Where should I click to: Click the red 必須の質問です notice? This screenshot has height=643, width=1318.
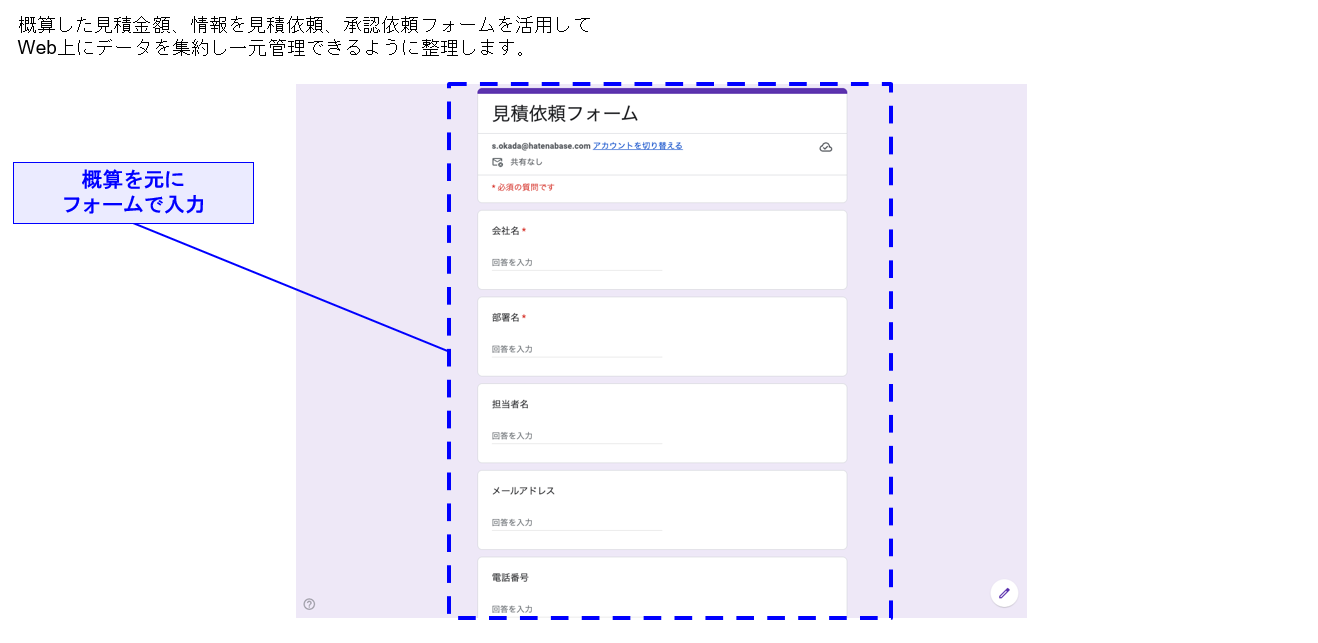click(x=521, y=189)
